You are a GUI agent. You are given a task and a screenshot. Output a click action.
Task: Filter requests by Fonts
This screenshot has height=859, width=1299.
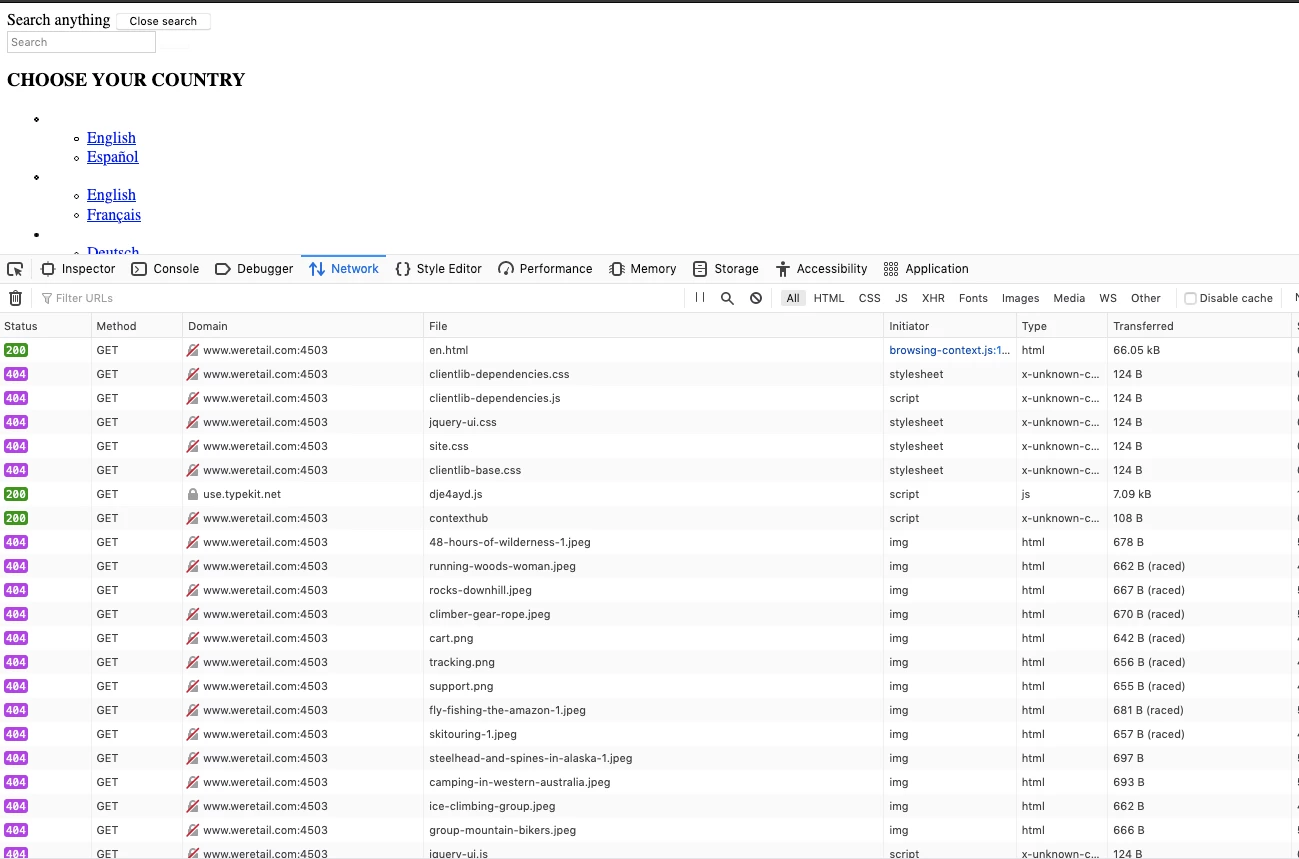coord(973,298)
